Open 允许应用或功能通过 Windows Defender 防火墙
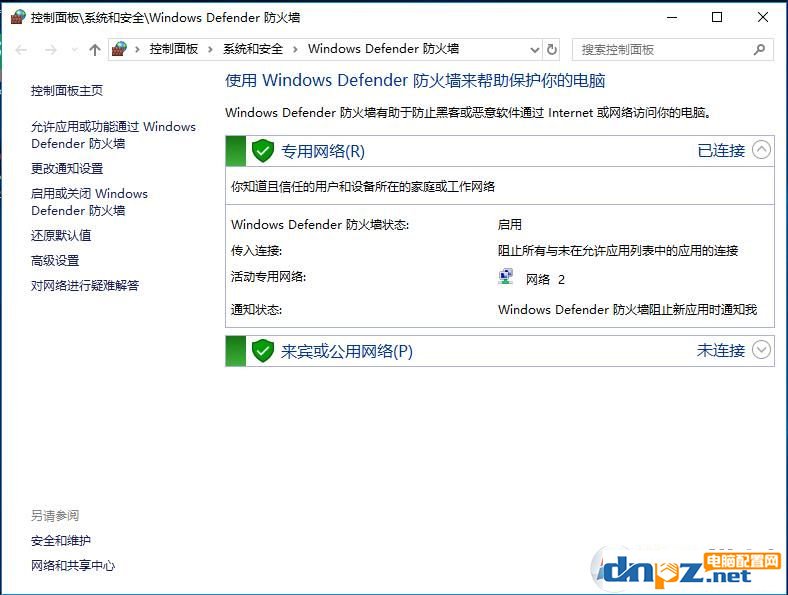The height and width of the screenshot is (595, 788). click(x=113, y=135)
